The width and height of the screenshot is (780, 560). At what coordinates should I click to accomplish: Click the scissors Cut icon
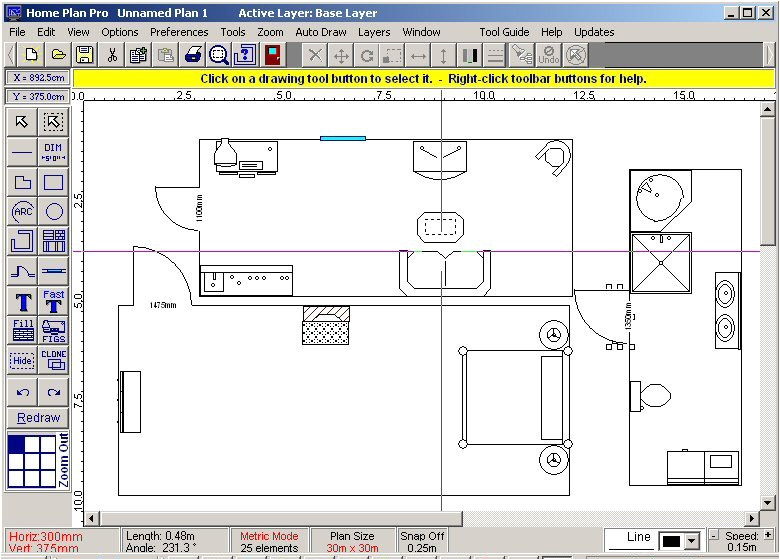pos(112,55)
